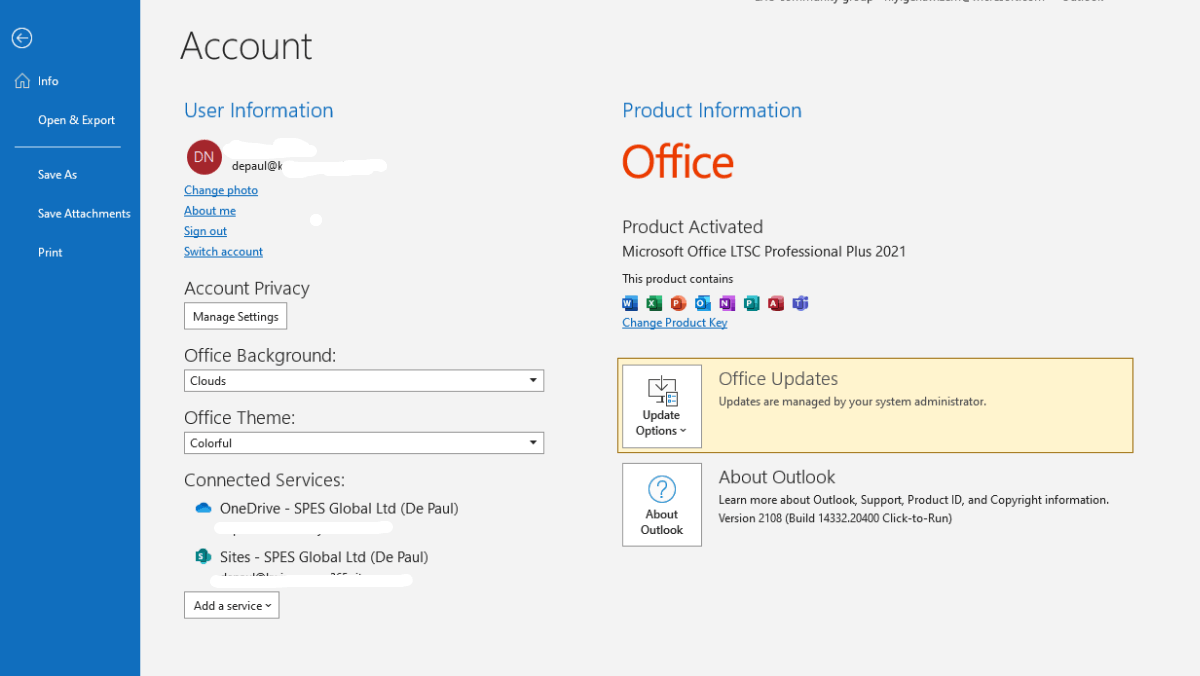This screenshot has width=1200, height=676.
Task: Click the Excel product icon
Action: [653, 303]
